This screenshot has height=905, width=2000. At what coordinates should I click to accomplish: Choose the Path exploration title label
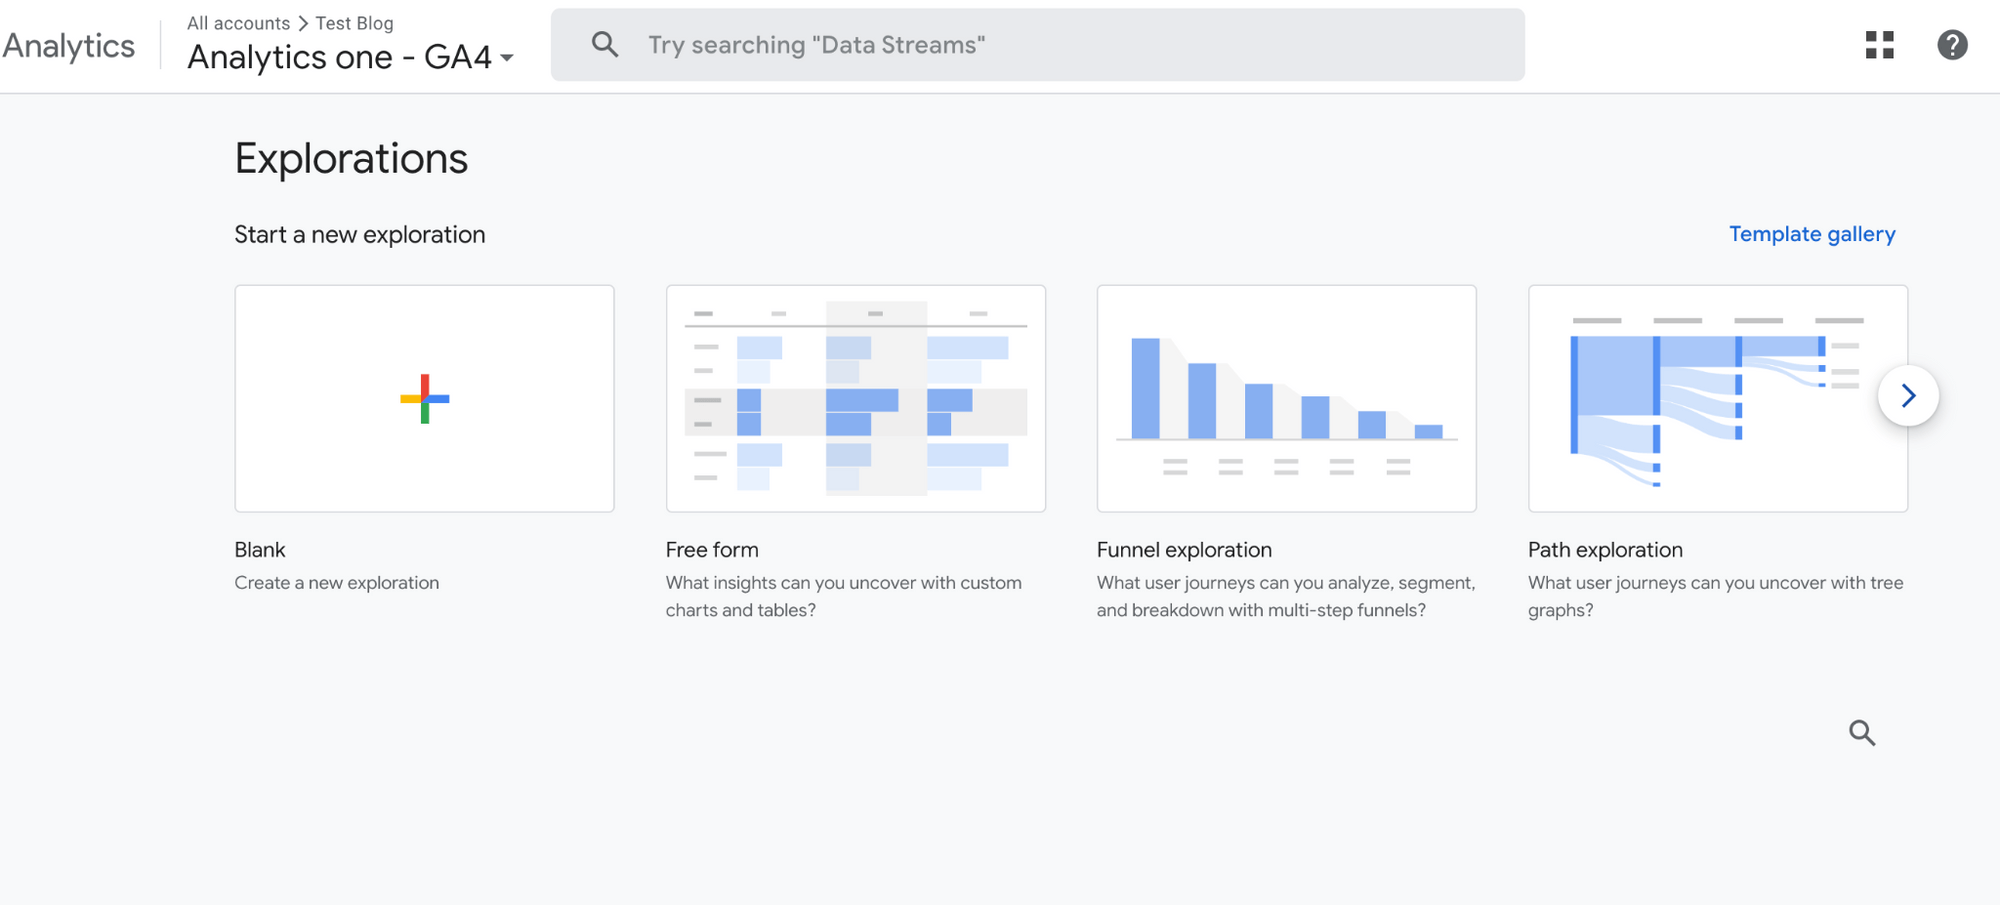pyautogui.click(x=1605, y=550)
